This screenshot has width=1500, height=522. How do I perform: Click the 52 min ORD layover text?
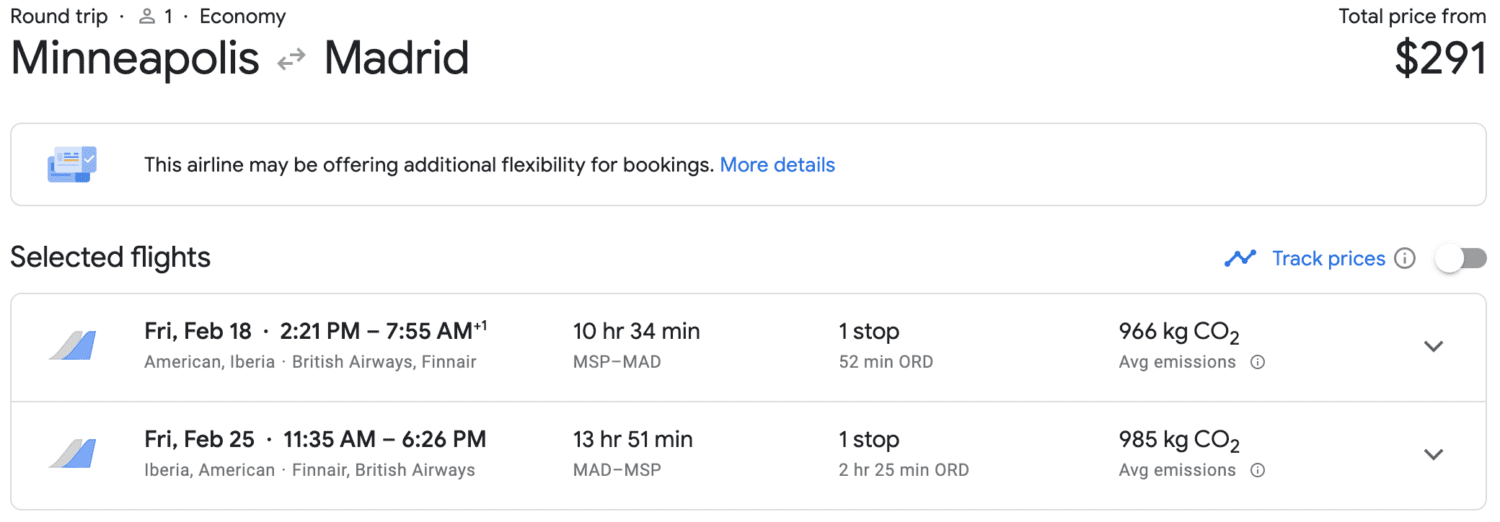(885, 362)
